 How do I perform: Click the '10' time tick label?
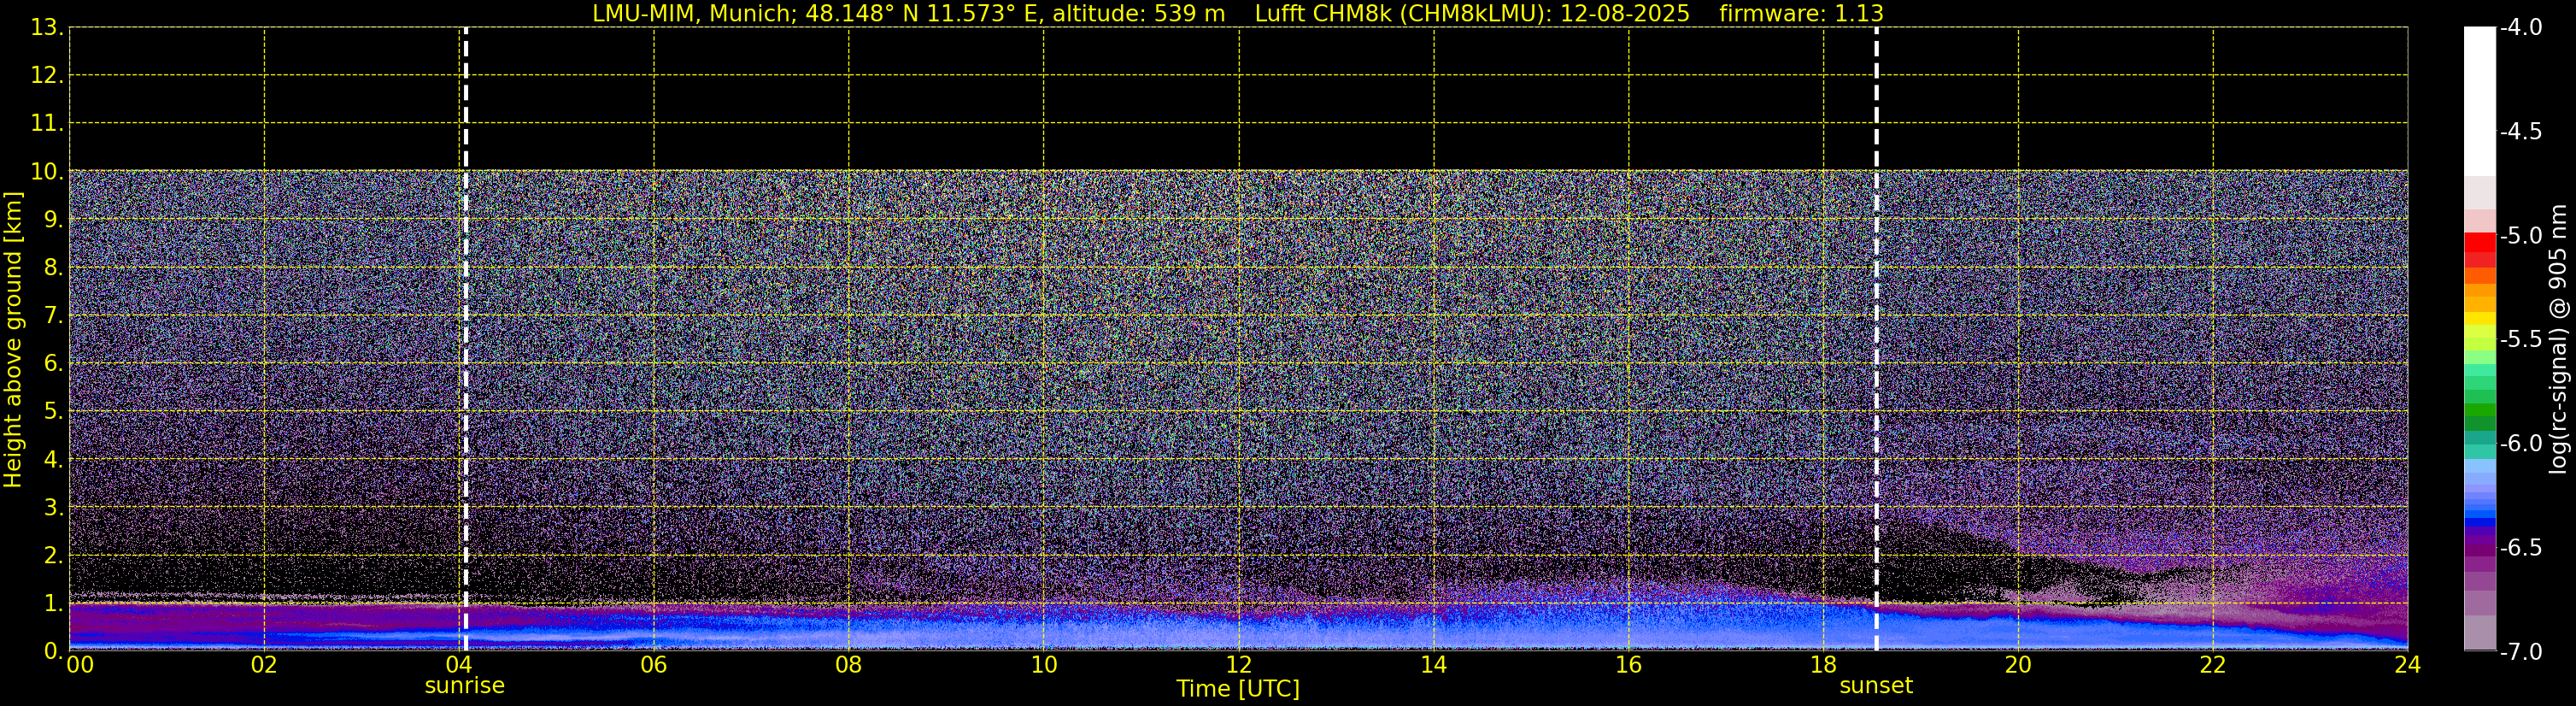click(x=1044, y=665)
